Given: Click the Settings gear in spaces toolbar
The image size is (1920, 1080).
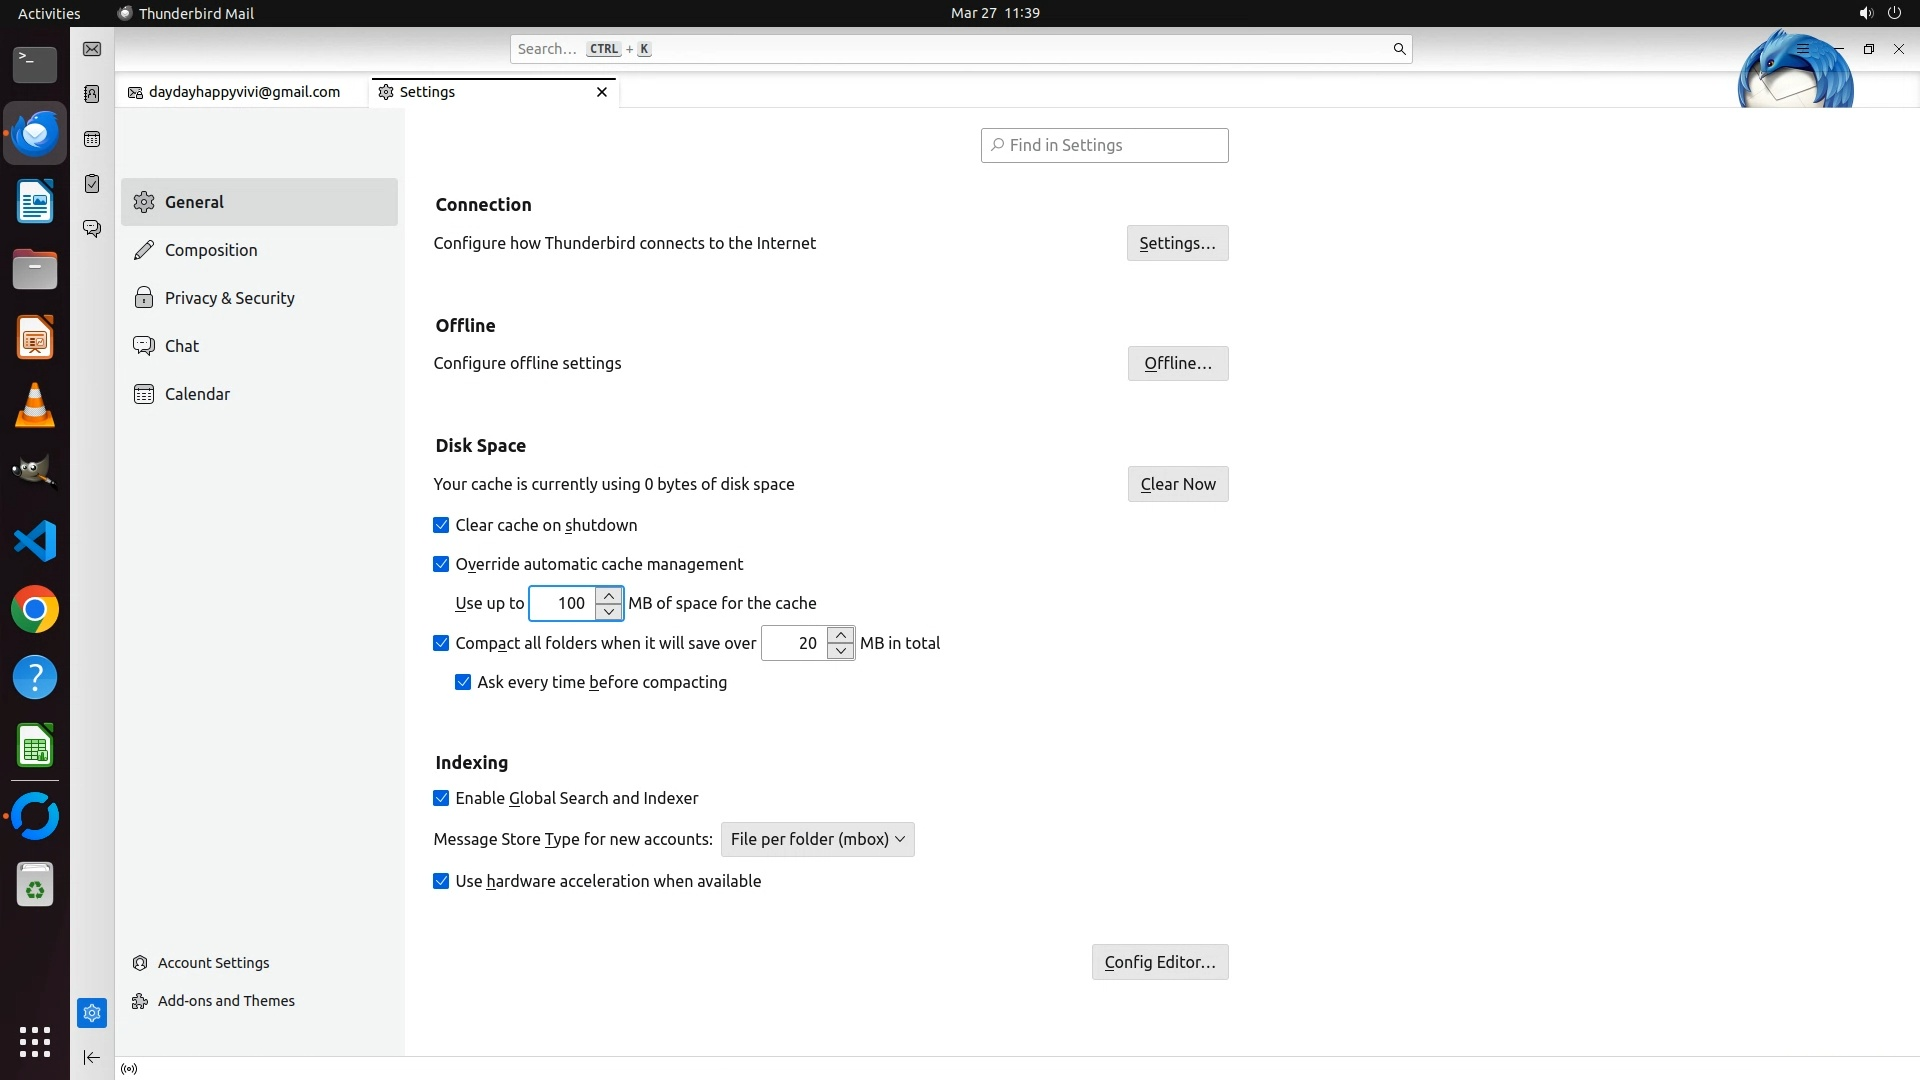Looking at the screenshot, I should tap(92, 1013).
